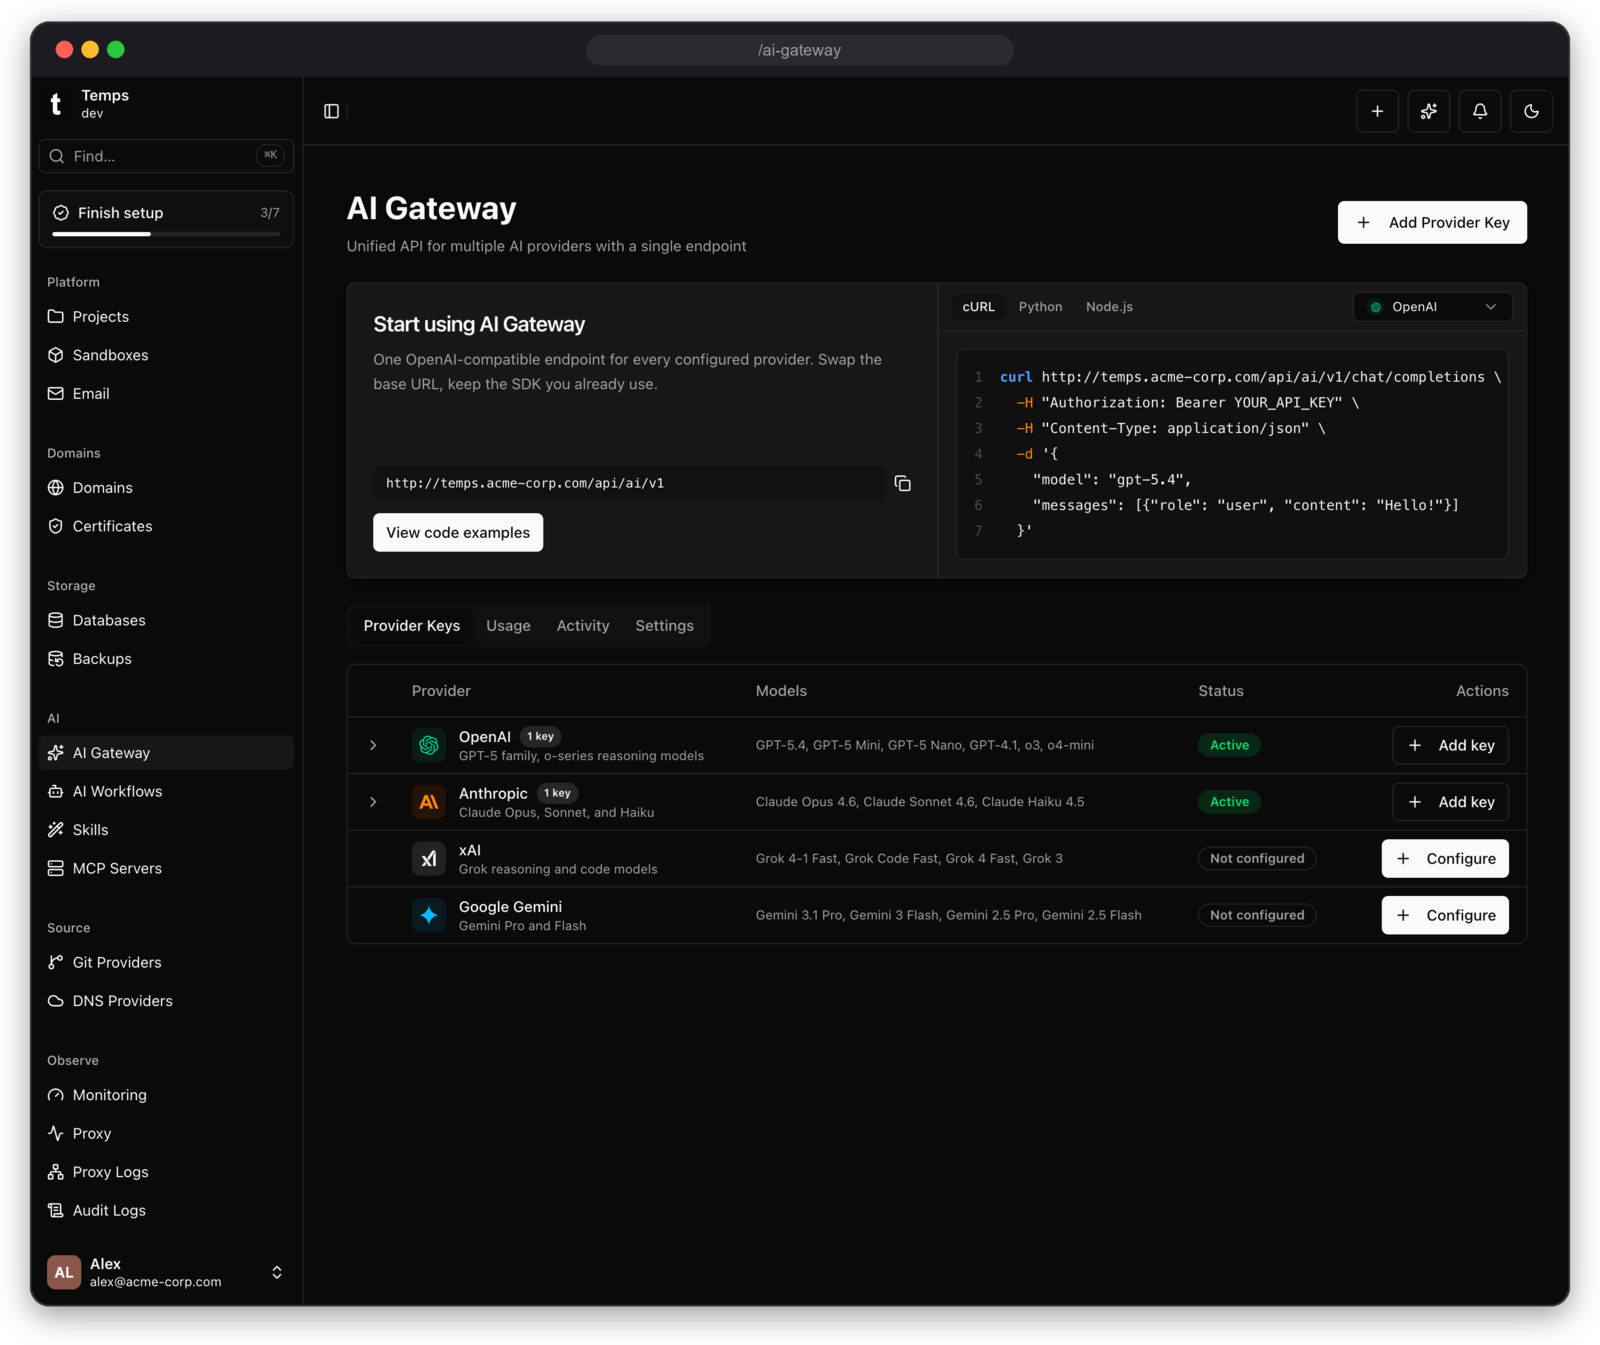Toggle the sidebar panel icon
Viewport: 1600px width, 1345px height.
point(332,111)
